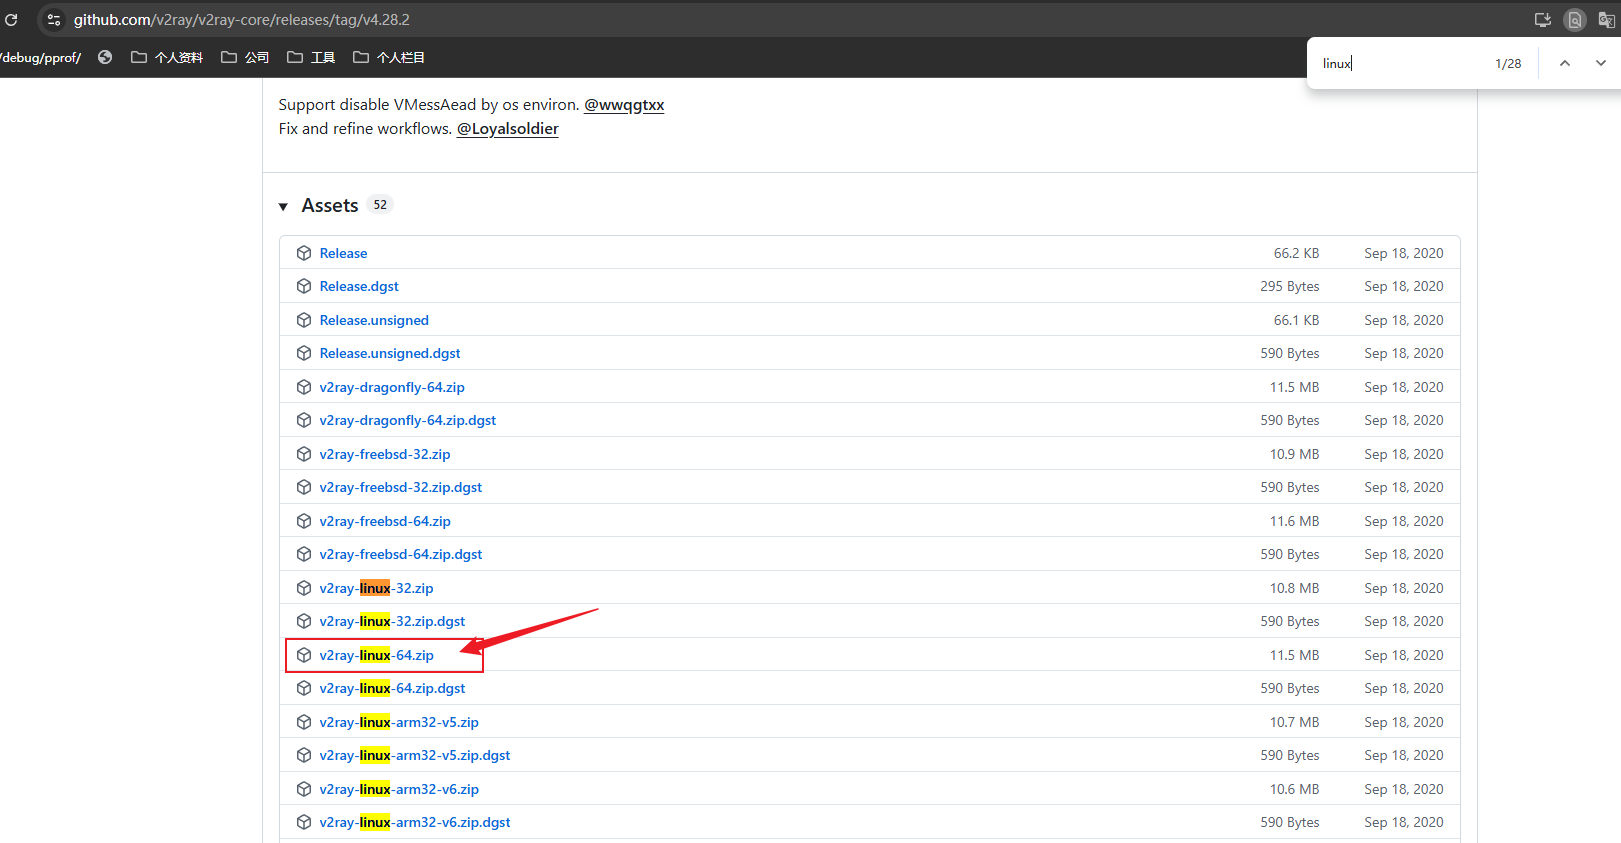Open the @Loyalsoldier profile link
The image size is (1621, 843).
[508, 129]
